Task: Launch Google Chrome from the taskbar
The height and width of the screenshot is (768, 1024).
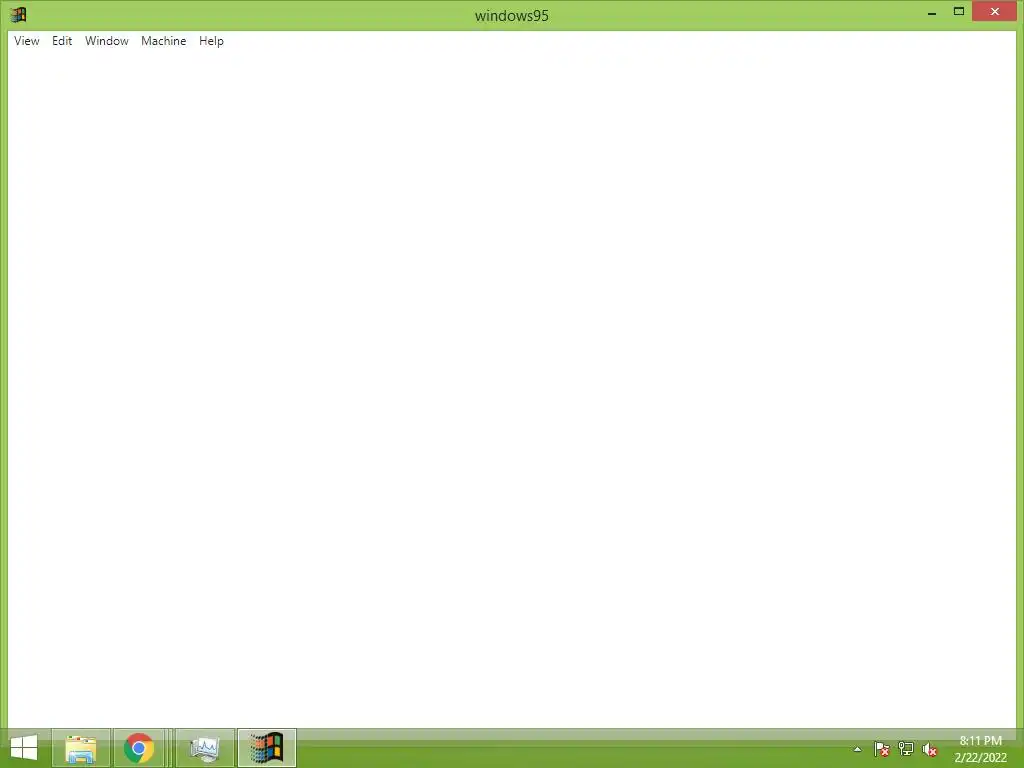Action: point(138,748)
